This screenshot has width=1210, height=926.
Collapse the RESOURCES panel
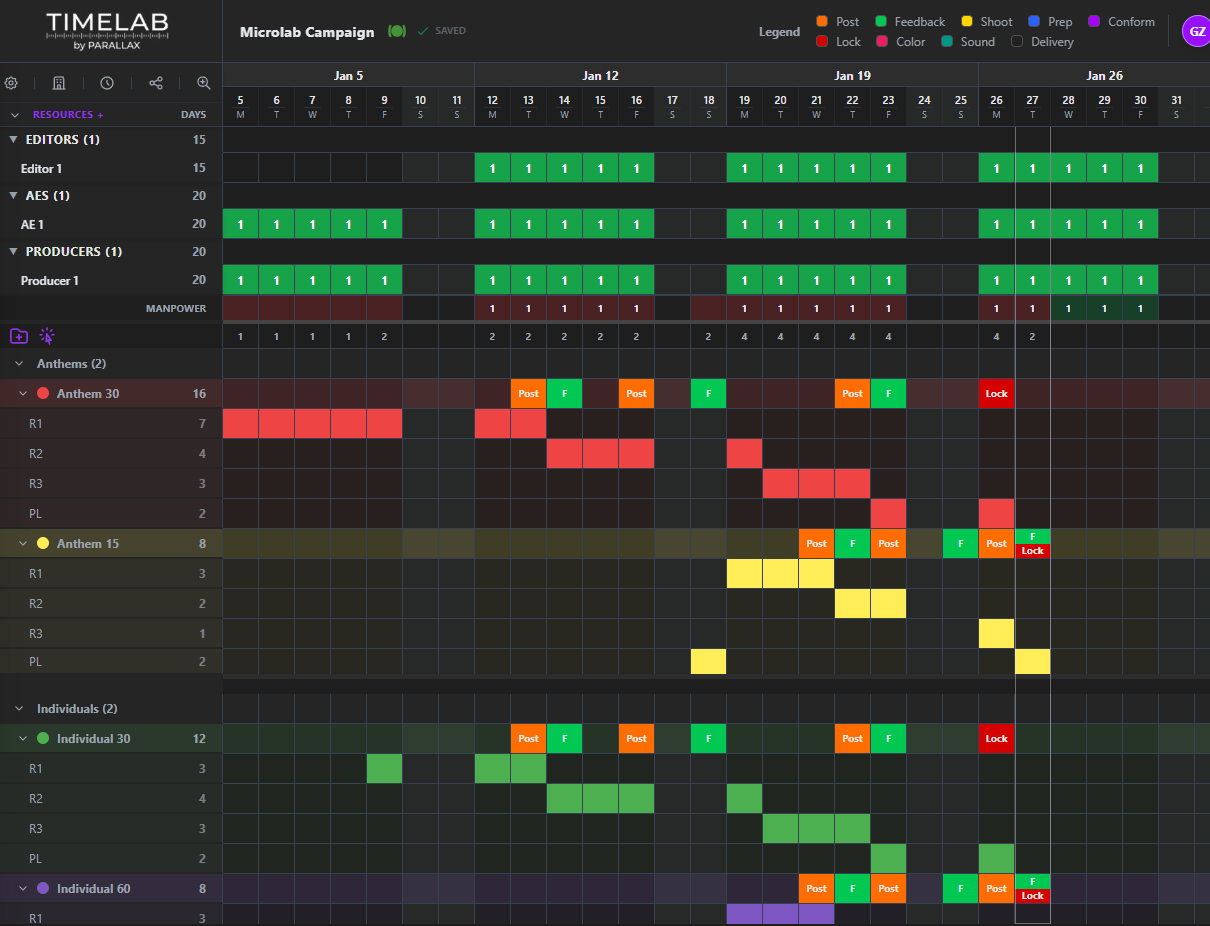tap(14, 114)
